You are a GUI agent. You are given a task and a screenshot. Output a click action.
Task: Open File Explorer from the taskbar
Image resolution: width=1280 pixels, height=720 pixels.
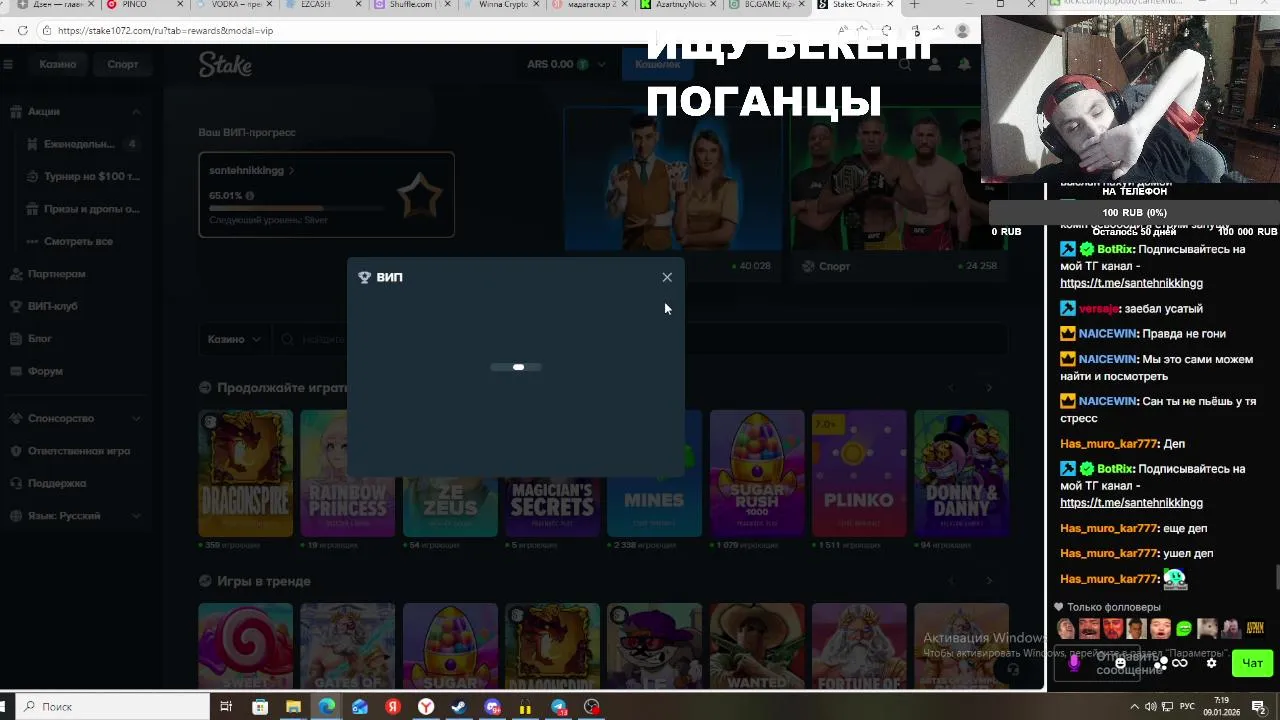[x=293, y=707]
